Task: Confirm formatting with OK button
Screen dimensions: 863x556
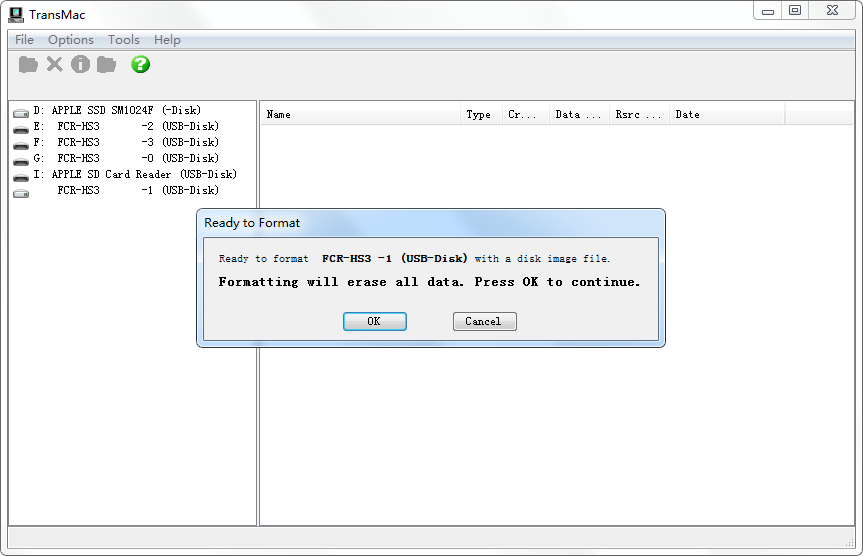Action: [375, 321]
